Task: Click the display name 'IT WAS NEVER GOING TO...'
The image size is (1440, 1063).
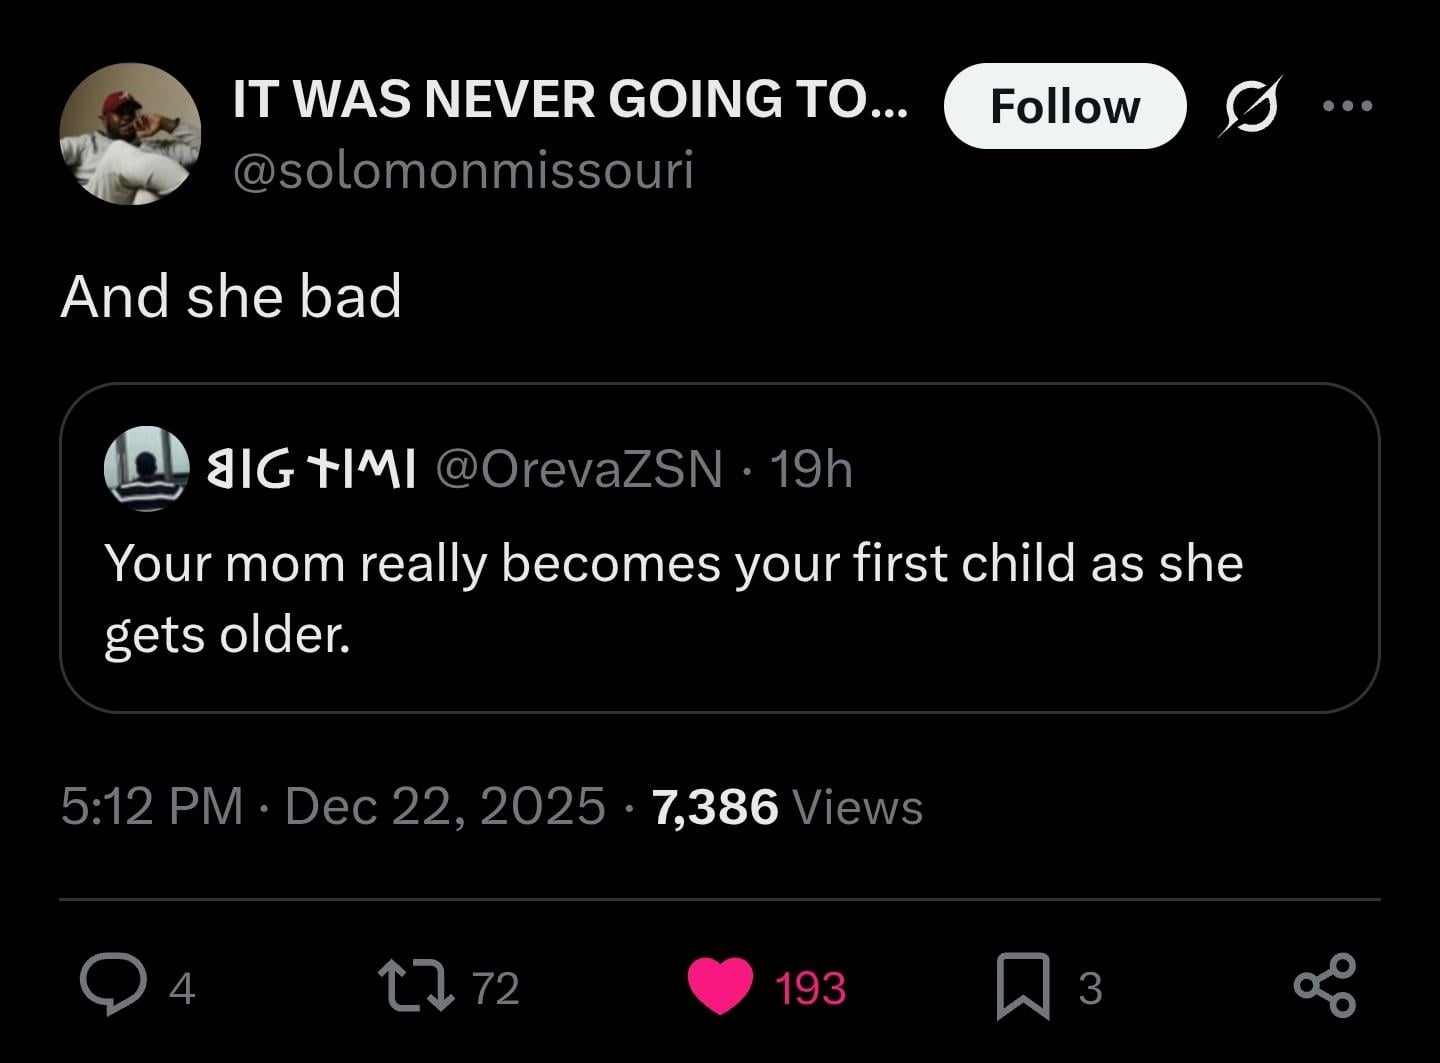Action: point(570,99)
